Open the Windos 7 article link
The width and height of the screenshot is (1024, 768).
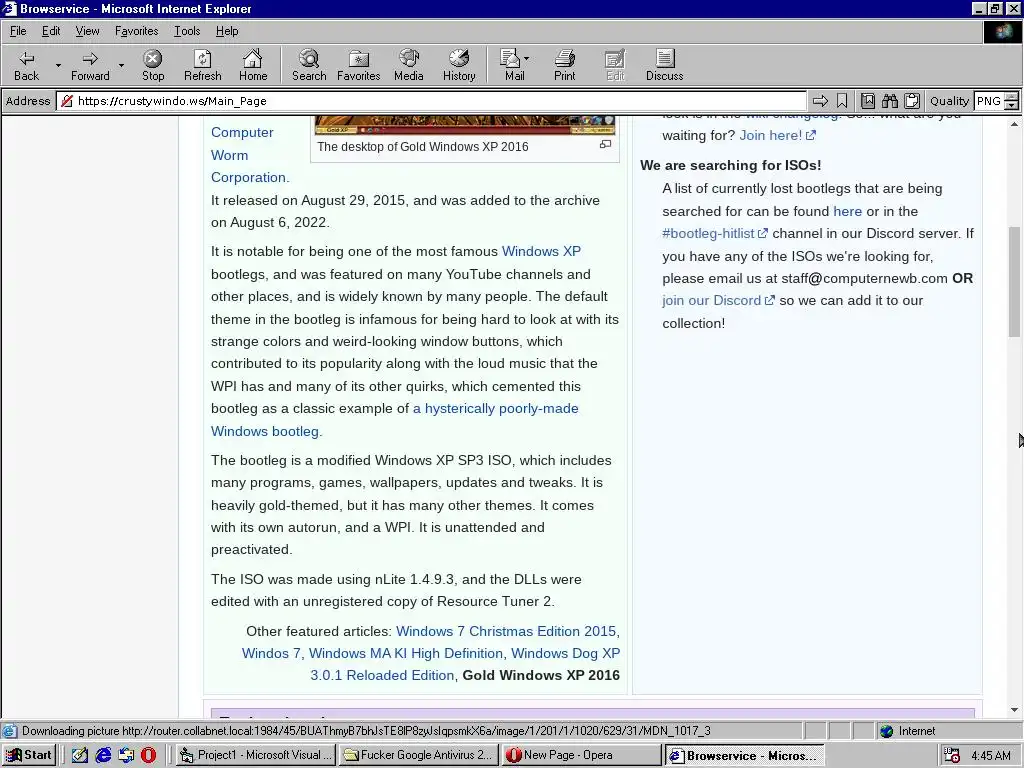click(x=271, y=653)
